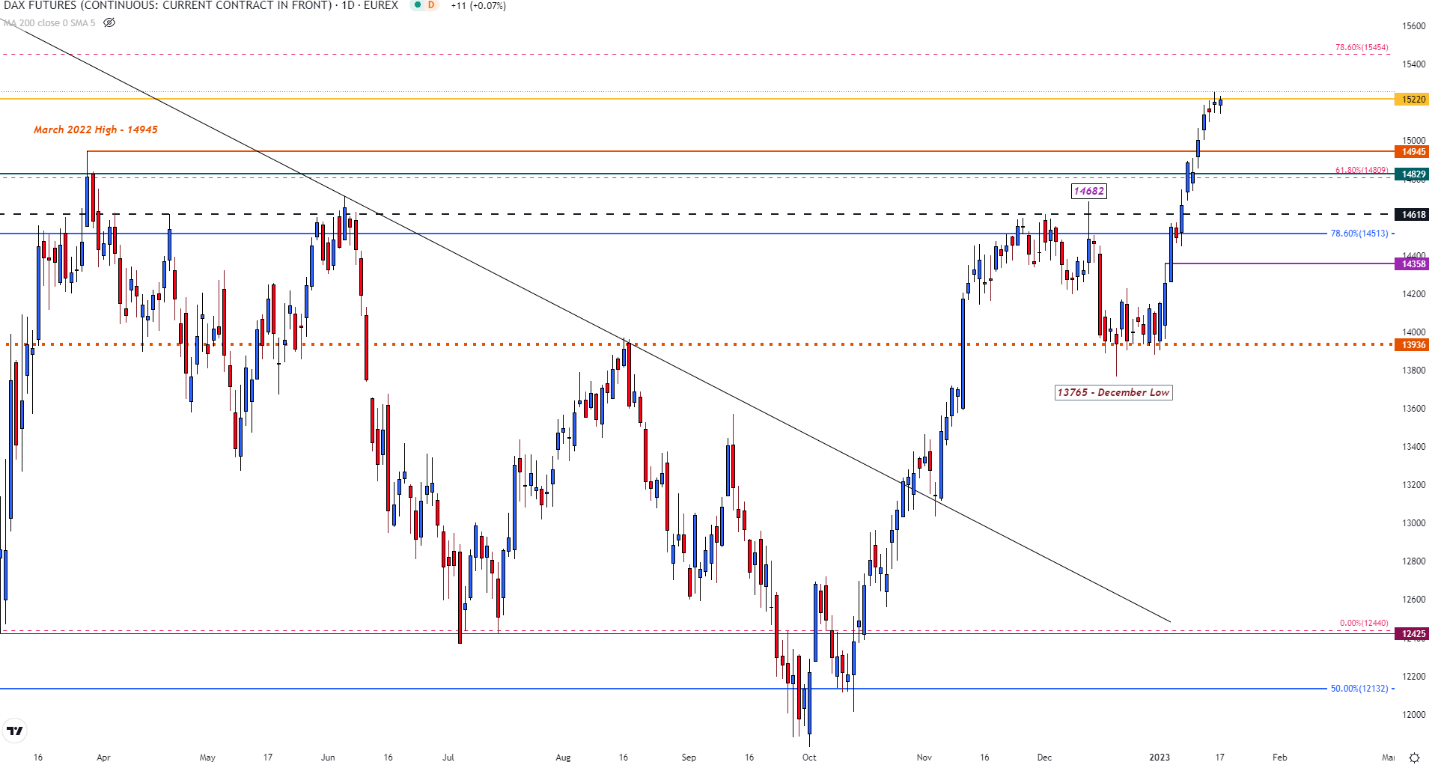Click 13000 on the price scale
1429x765 pixels.
[1413, 523]
